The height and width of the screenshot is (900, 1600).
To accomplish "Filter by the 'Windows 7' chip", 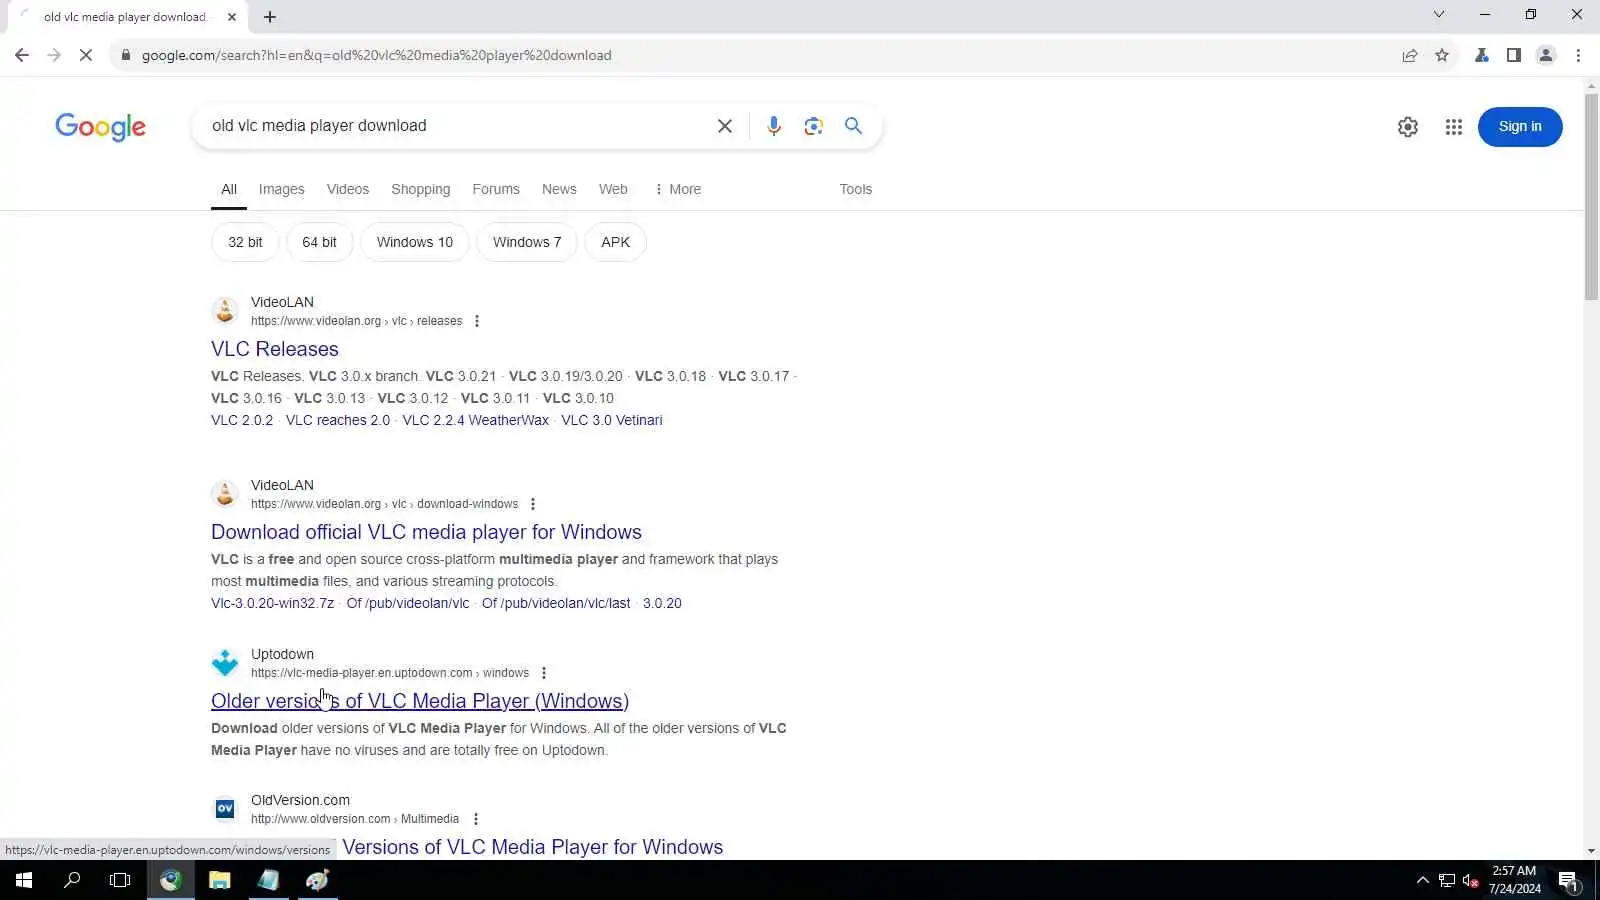I will tap(527, 242).
